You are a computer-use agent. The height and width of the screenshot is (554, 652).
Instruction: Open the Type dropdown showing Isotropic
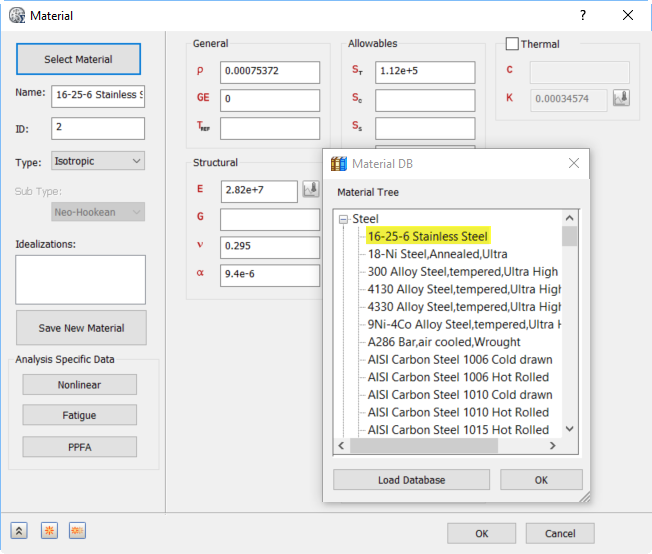(98, 161)
